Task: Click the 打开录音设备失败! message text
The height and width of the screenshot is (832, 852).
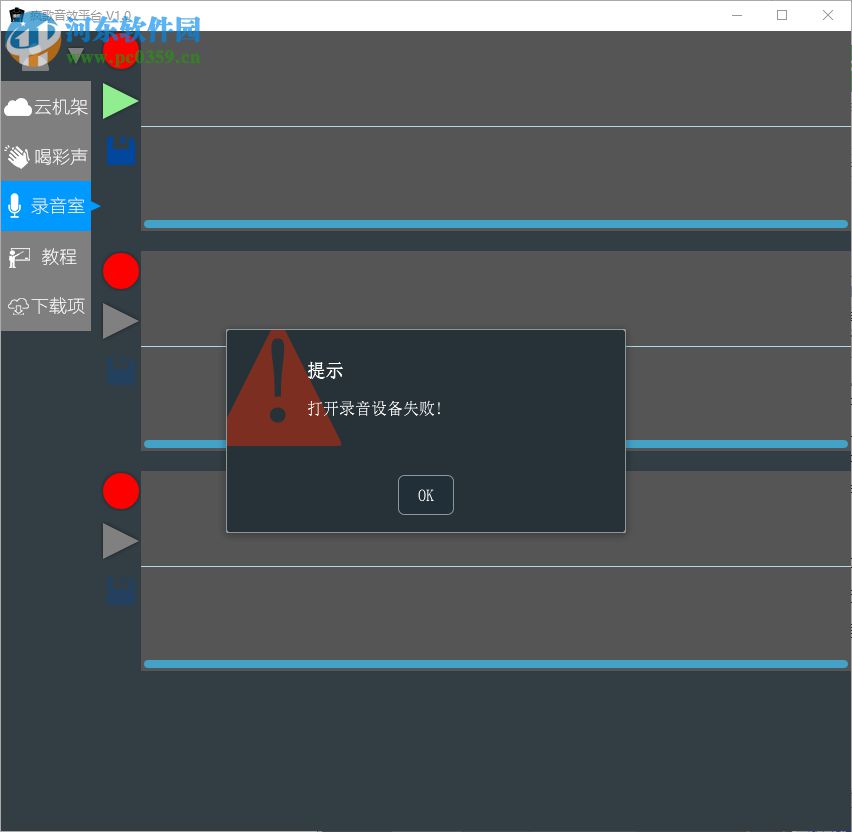Action: (x=374, y=408)
